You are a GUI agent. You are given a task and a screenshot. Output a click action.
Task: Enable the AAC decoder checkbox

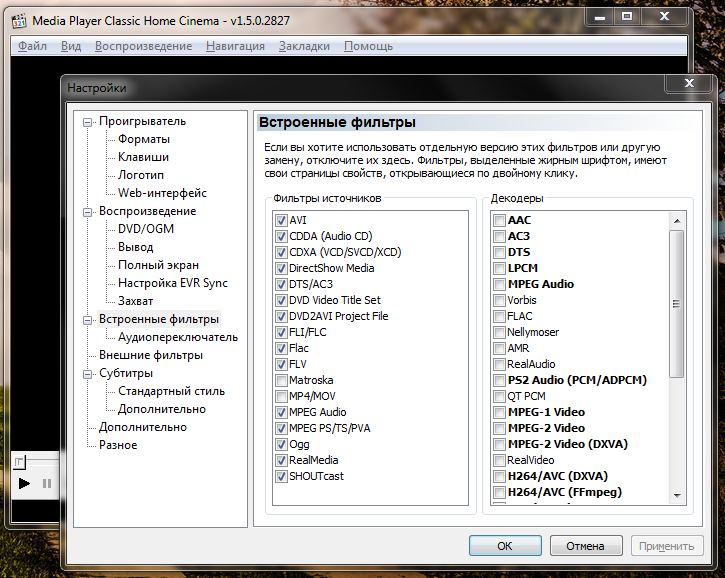point(499,220)
